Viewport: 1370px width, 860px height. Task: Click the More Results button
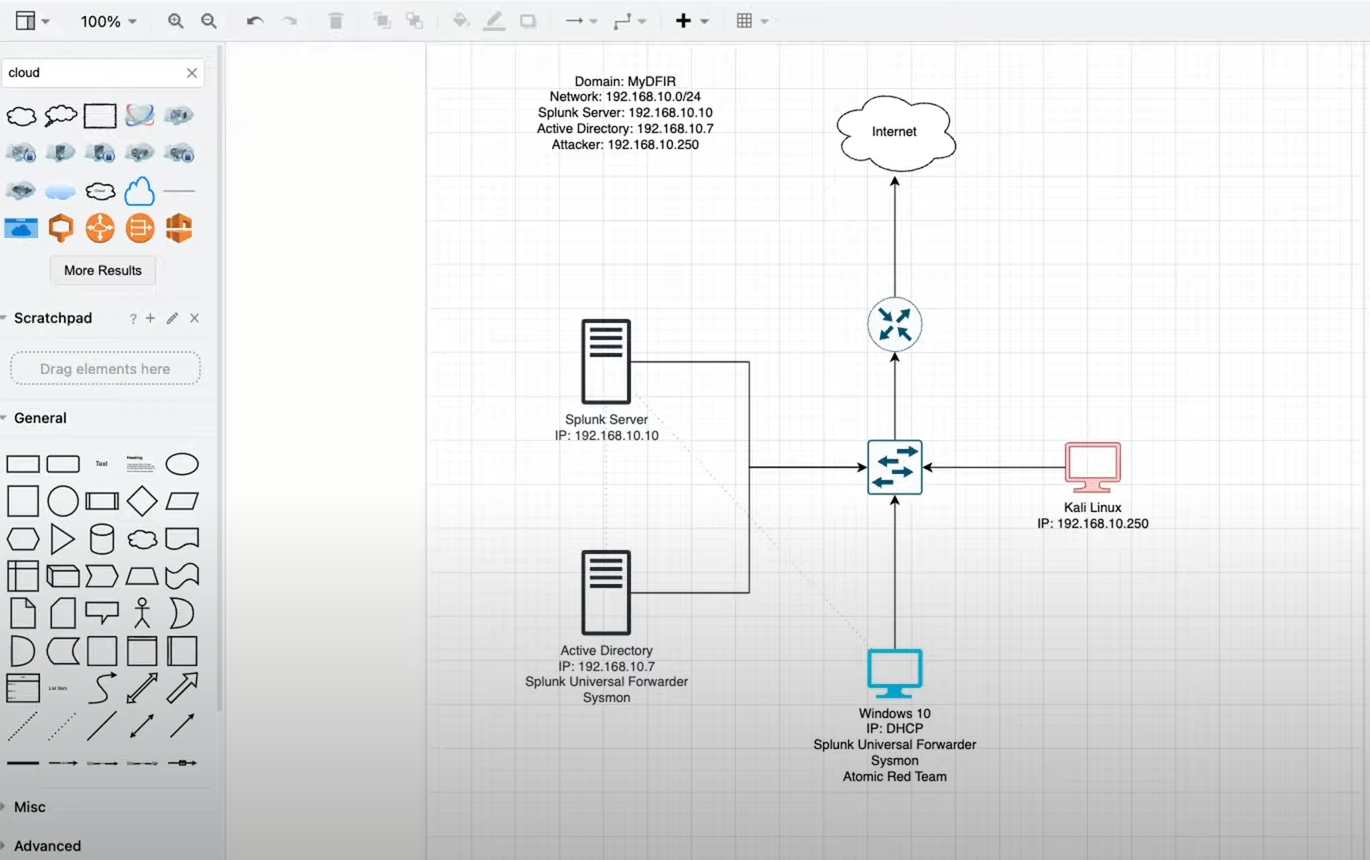tap(103, 270)
